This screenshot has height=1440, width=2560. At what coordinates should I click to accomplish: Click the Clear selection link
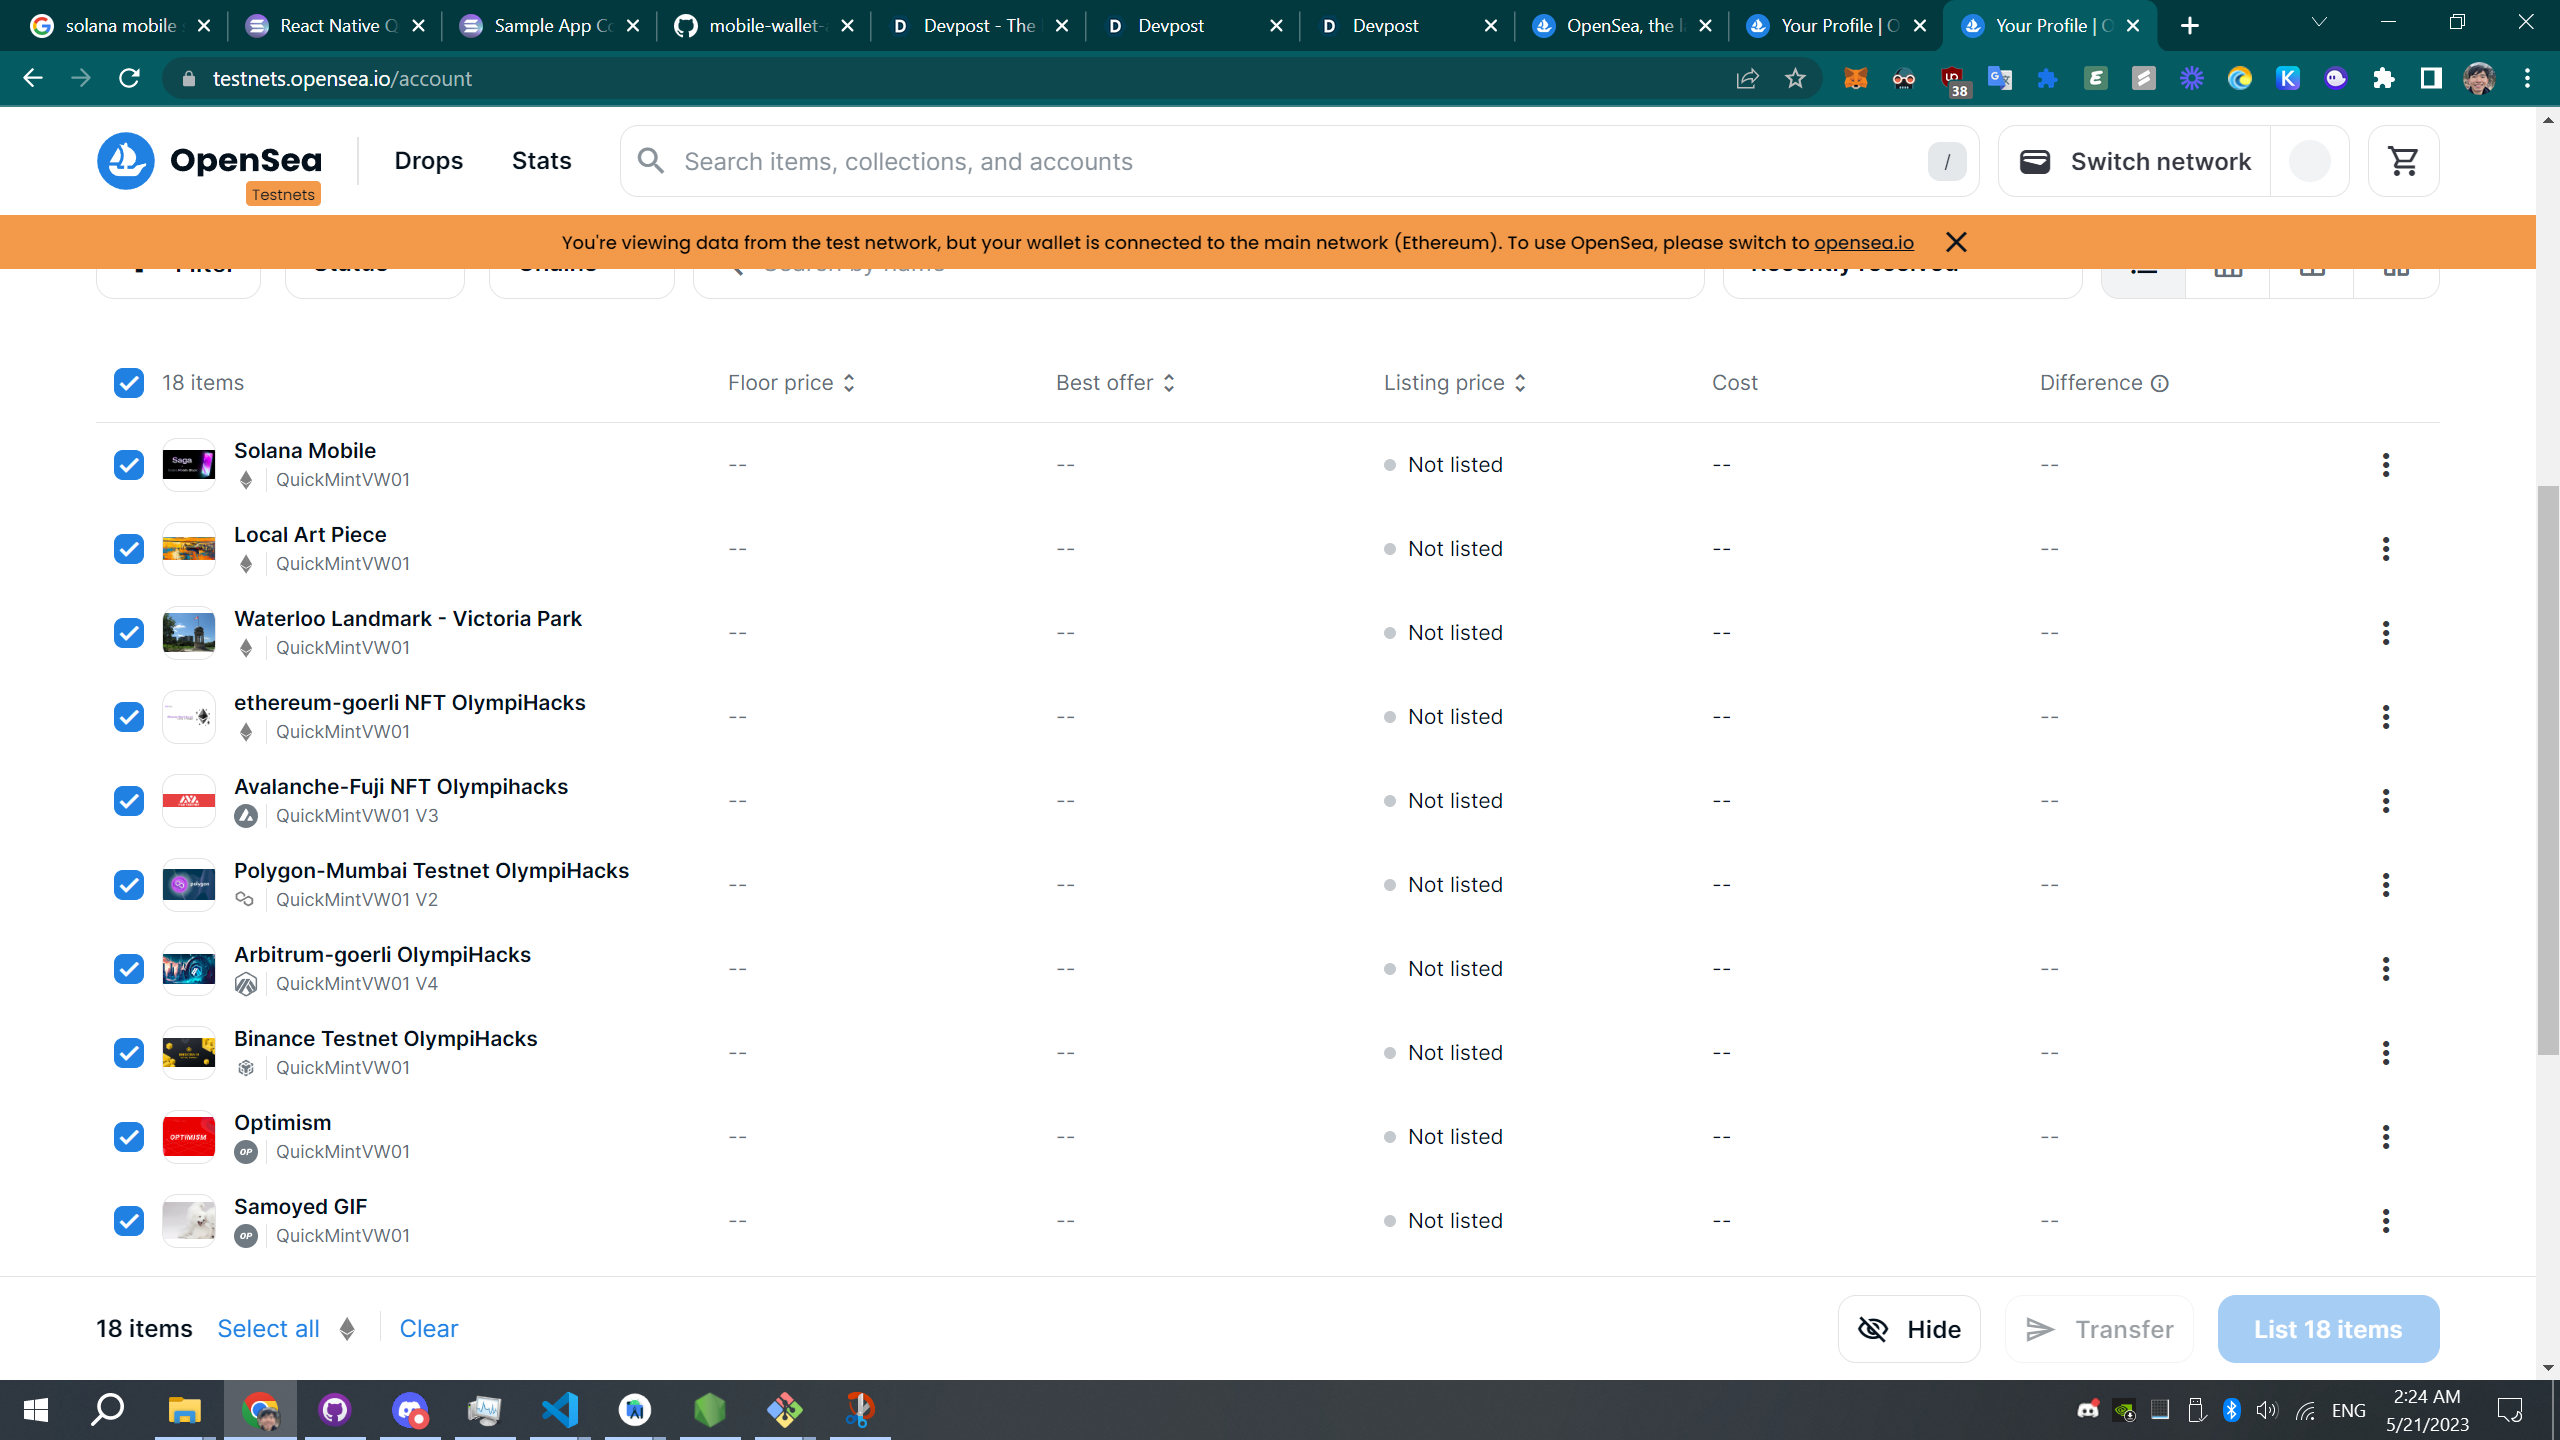428,1329
